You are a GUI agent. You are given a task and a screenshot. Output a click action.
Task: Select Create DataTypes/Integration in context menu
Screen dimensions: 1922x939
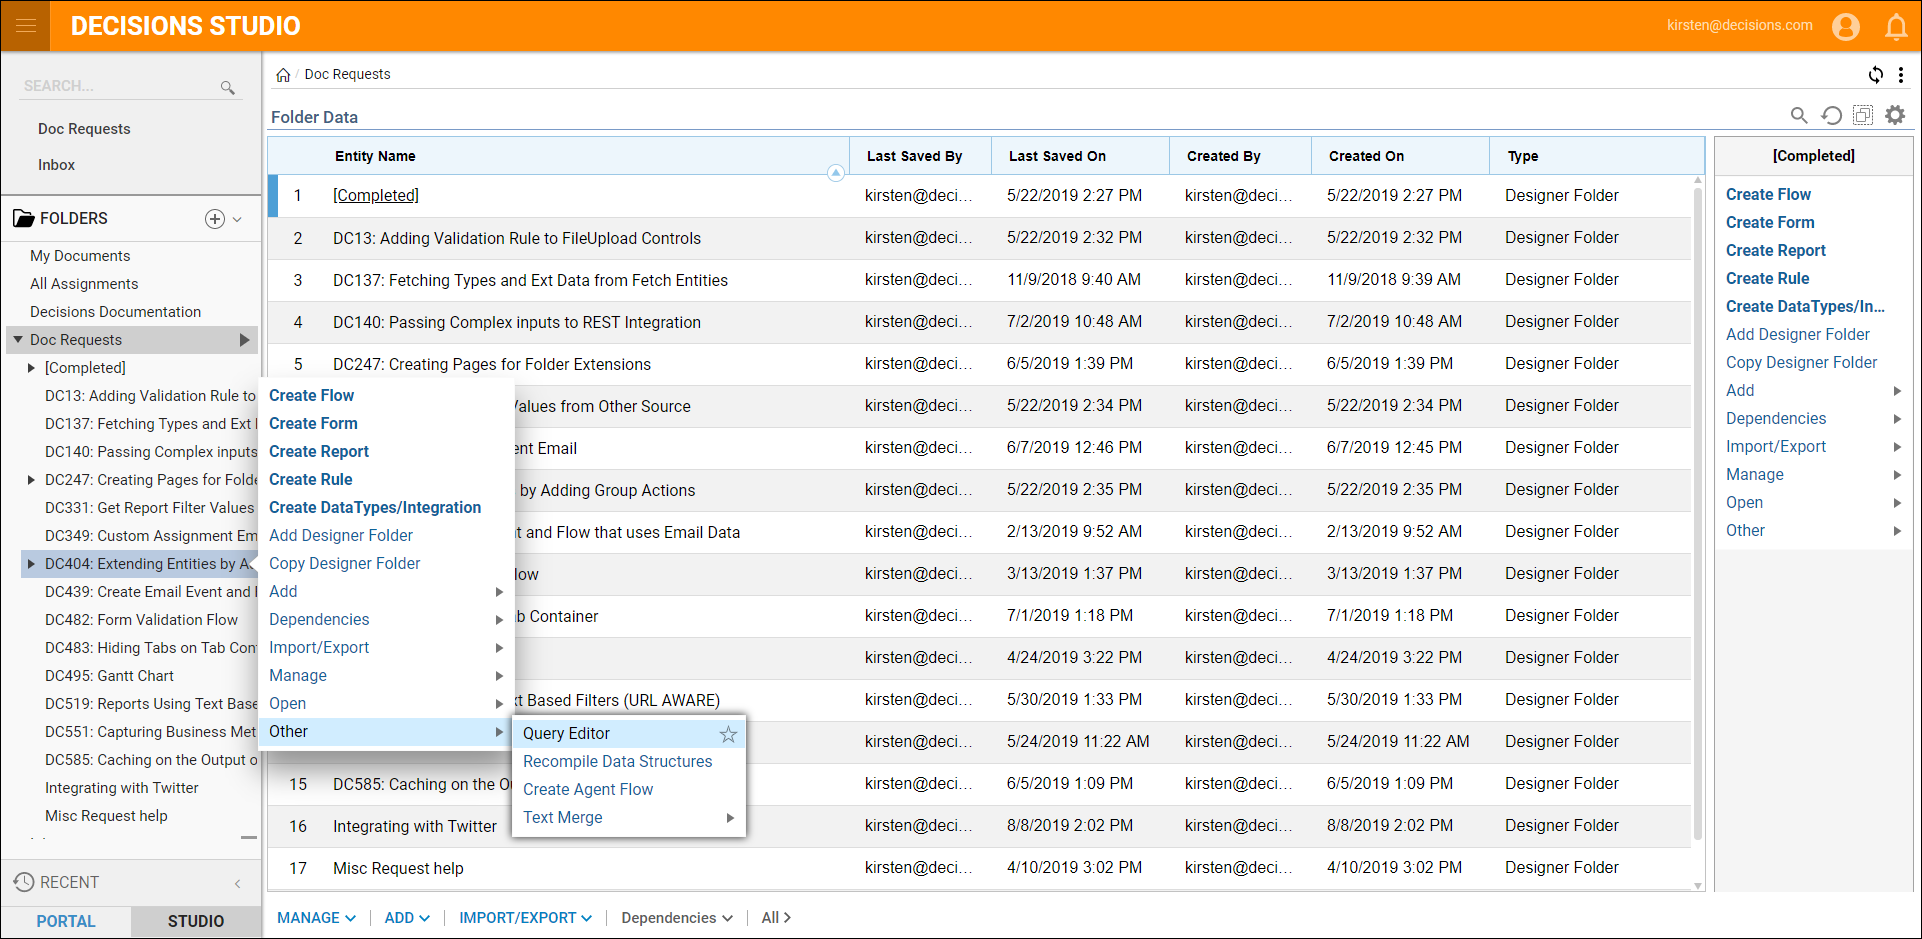tap(375, 508)
